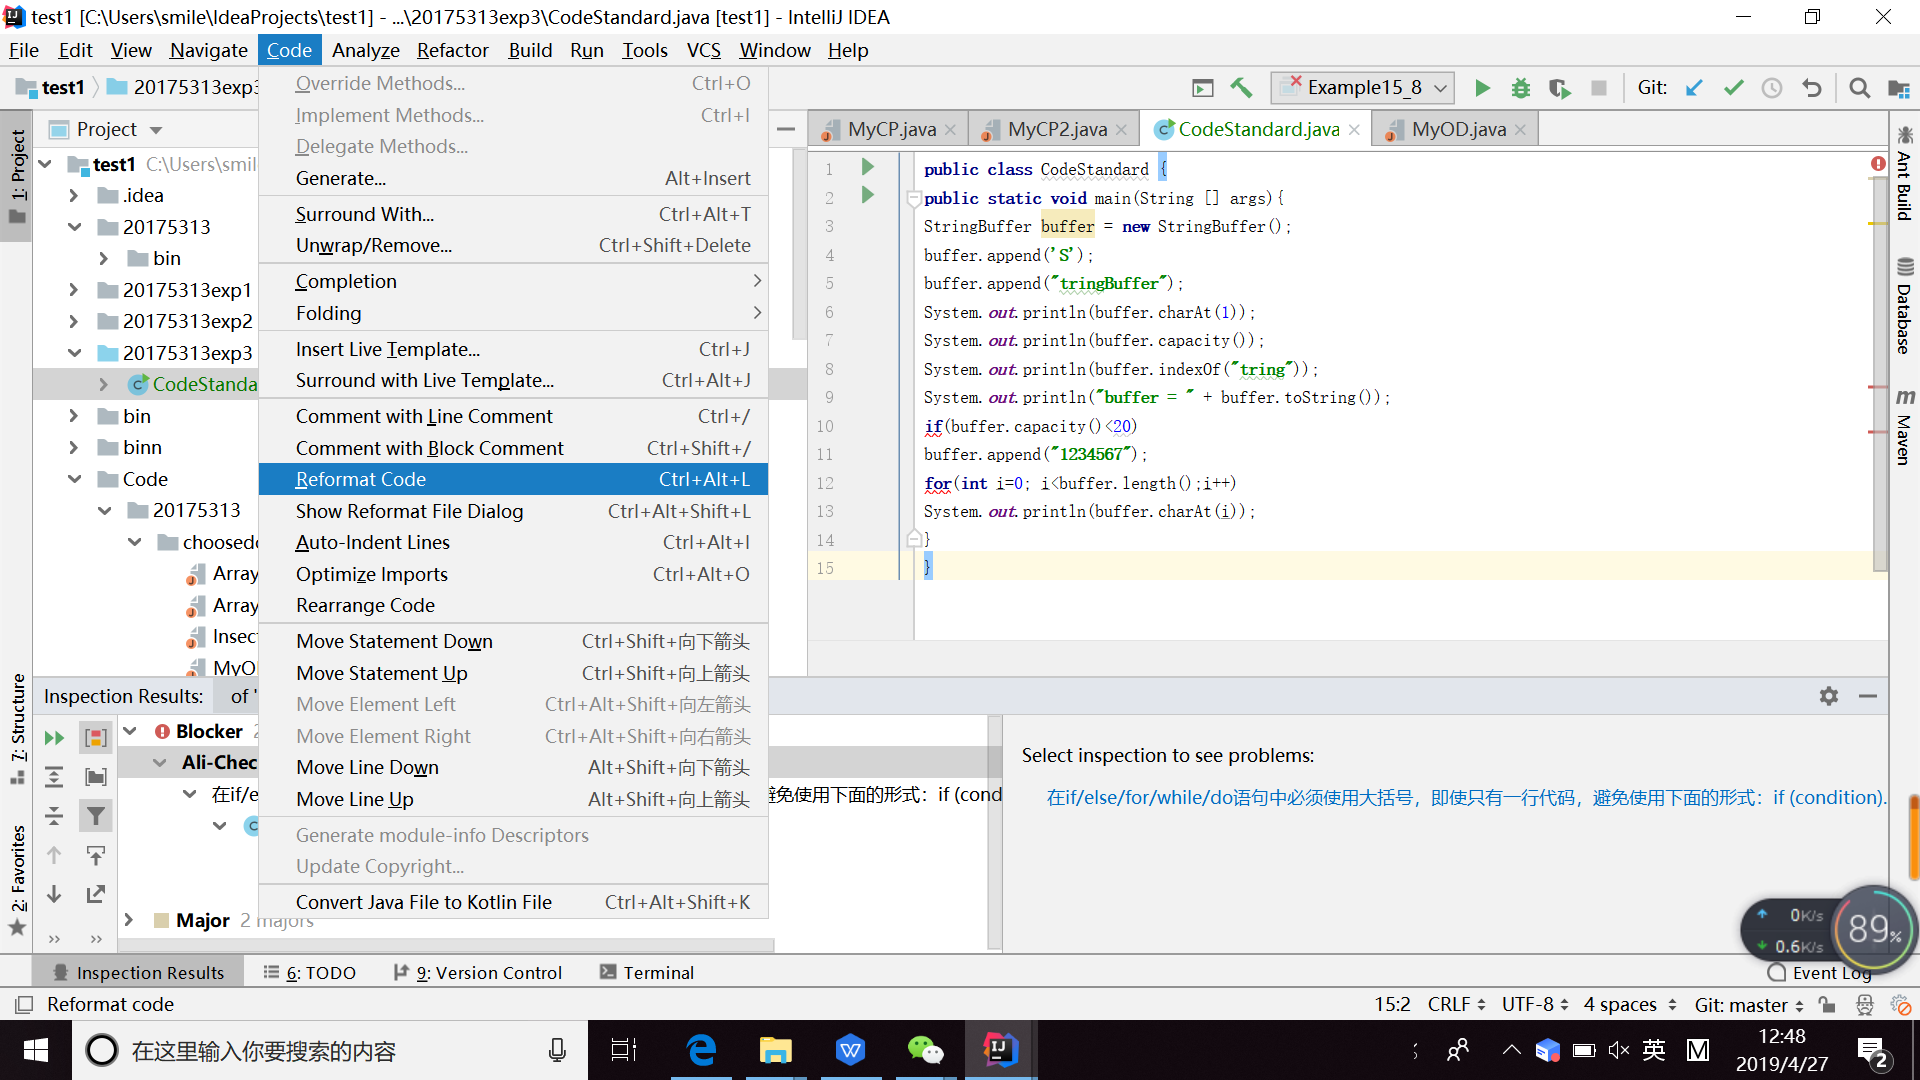The image size is (1920, 1080).
Task: Open the Refactor menu
Action: point(452,50)
